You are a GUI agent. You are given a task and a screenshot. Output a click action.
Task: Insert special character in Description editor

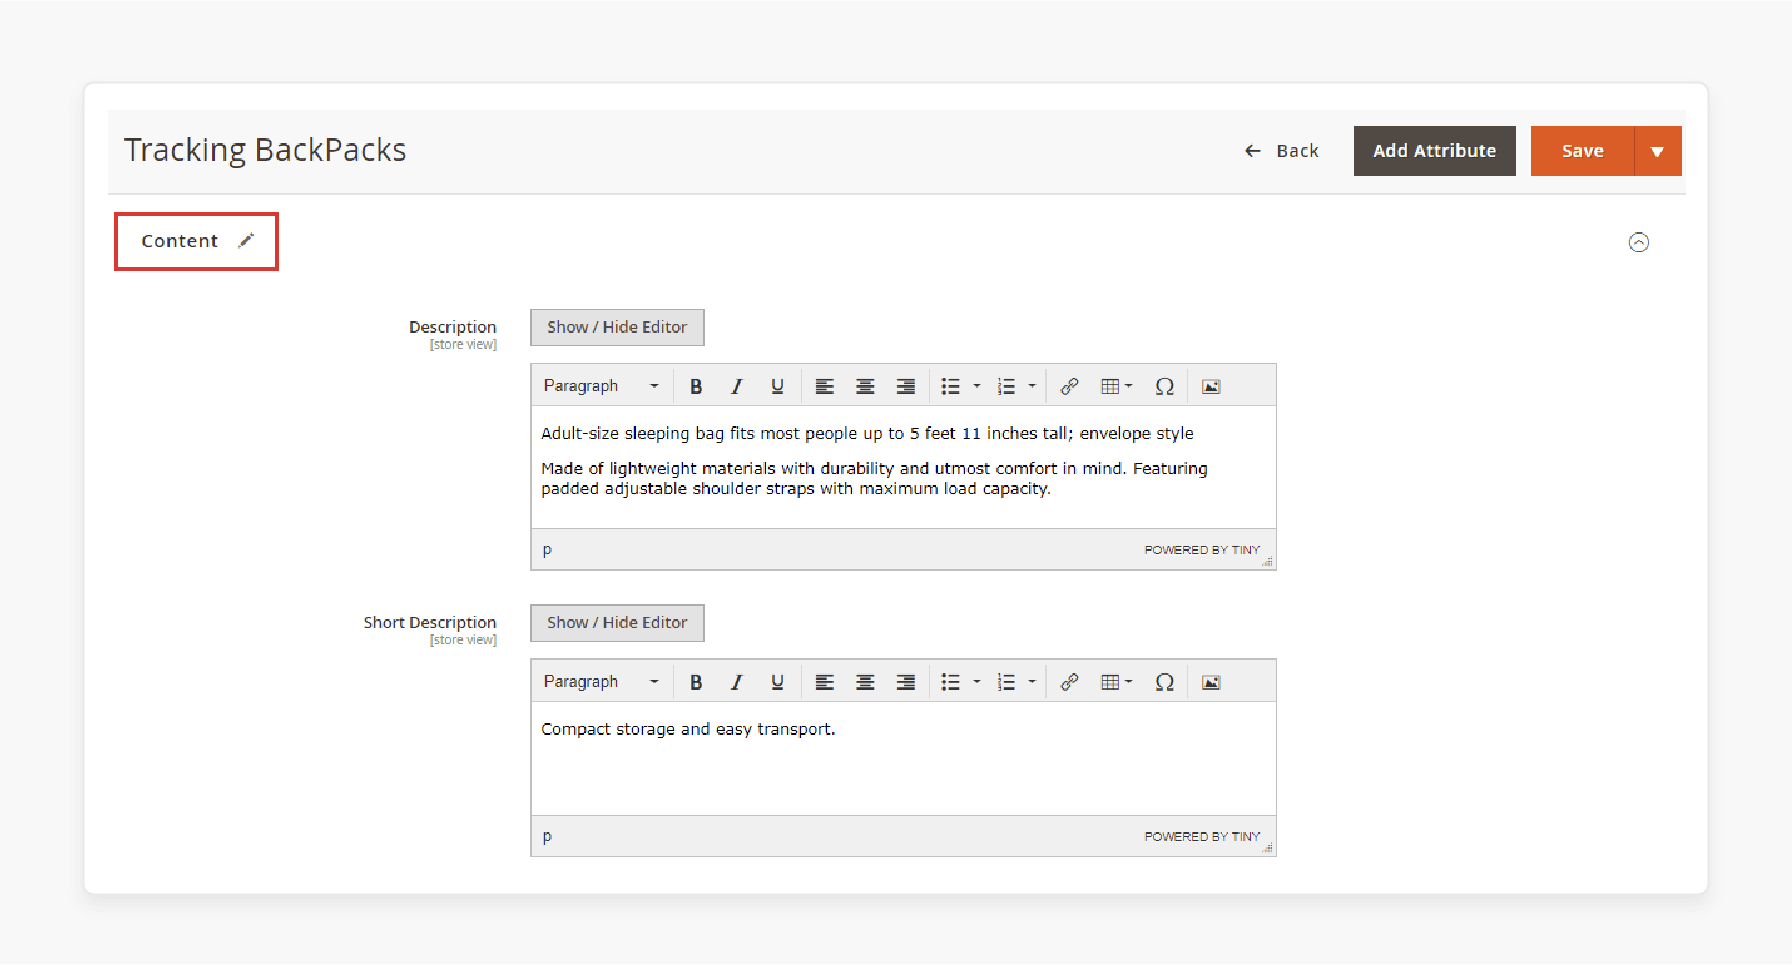(1164, 386)
